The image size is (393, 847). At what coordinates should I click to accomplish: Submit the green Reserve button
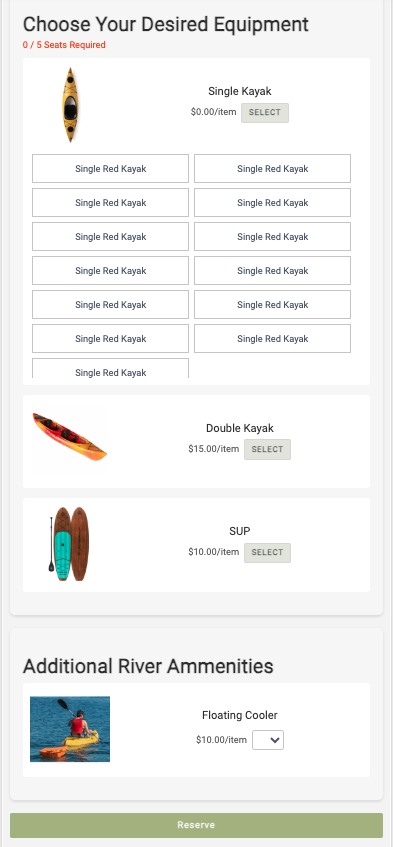coord(196,825)
